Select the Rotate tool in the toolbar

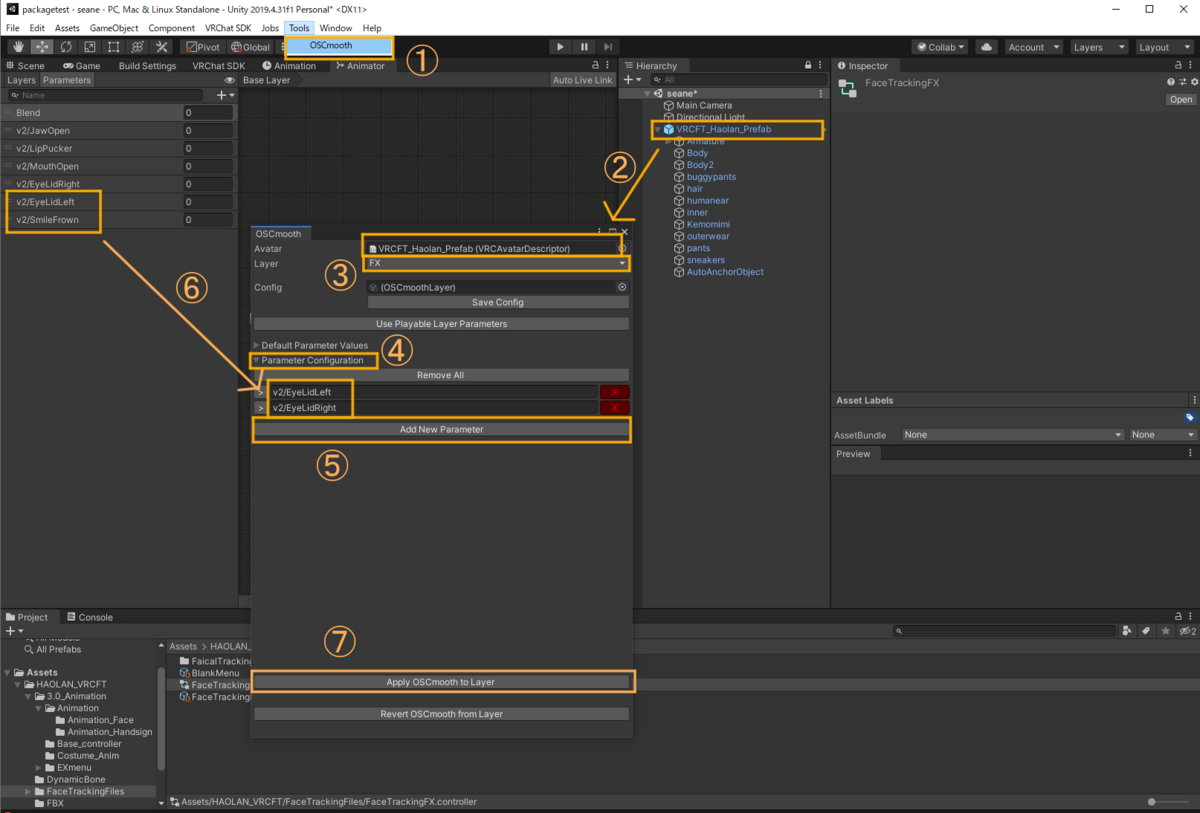[x=66, y=47]
